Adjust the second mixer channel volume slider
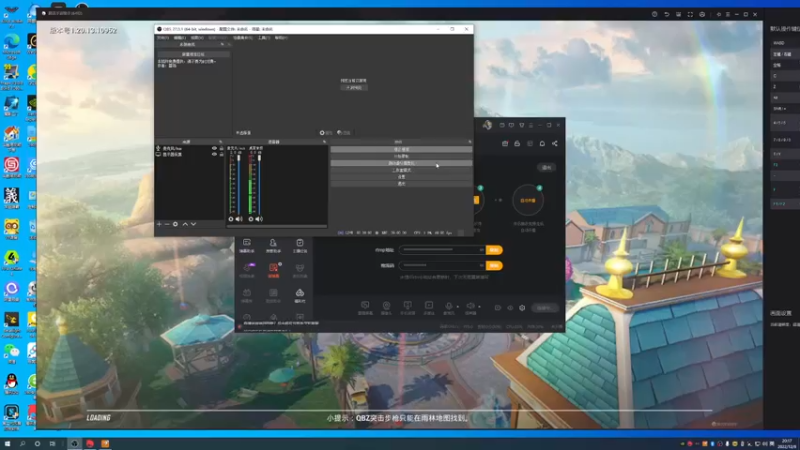The width and height of the screenshot is (800, 450). (x=259, y=184)
